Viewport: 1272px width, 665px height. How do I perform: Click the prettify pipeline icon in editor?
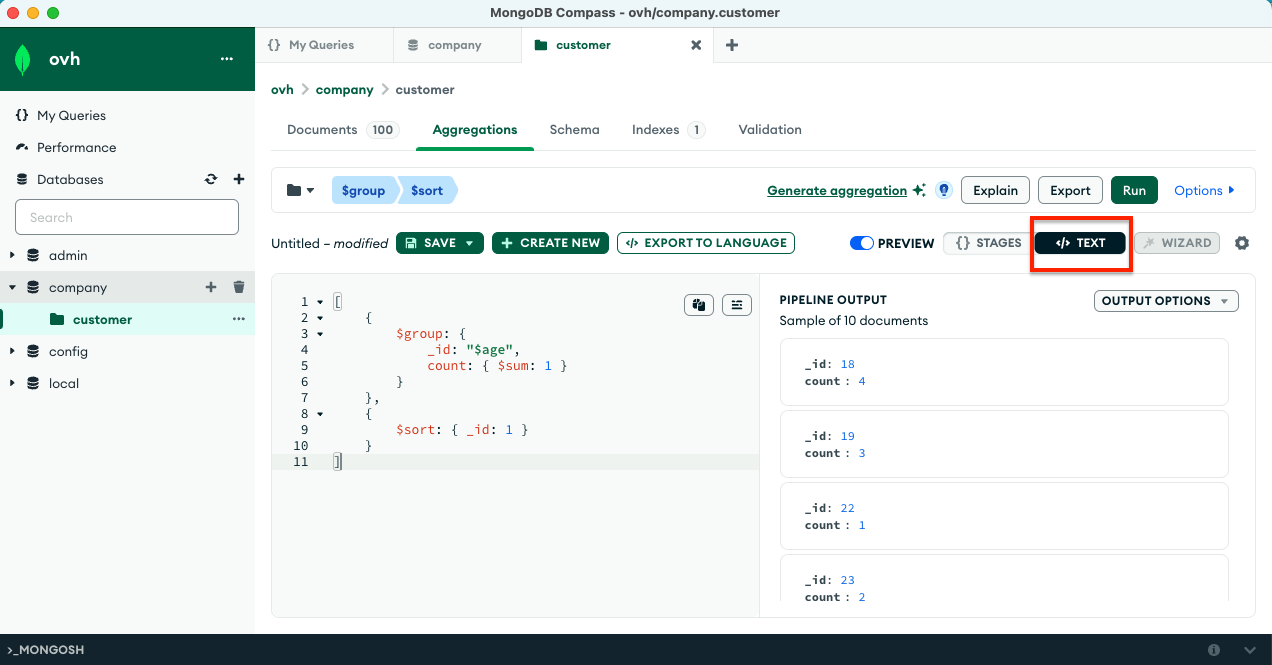(736, 305)
